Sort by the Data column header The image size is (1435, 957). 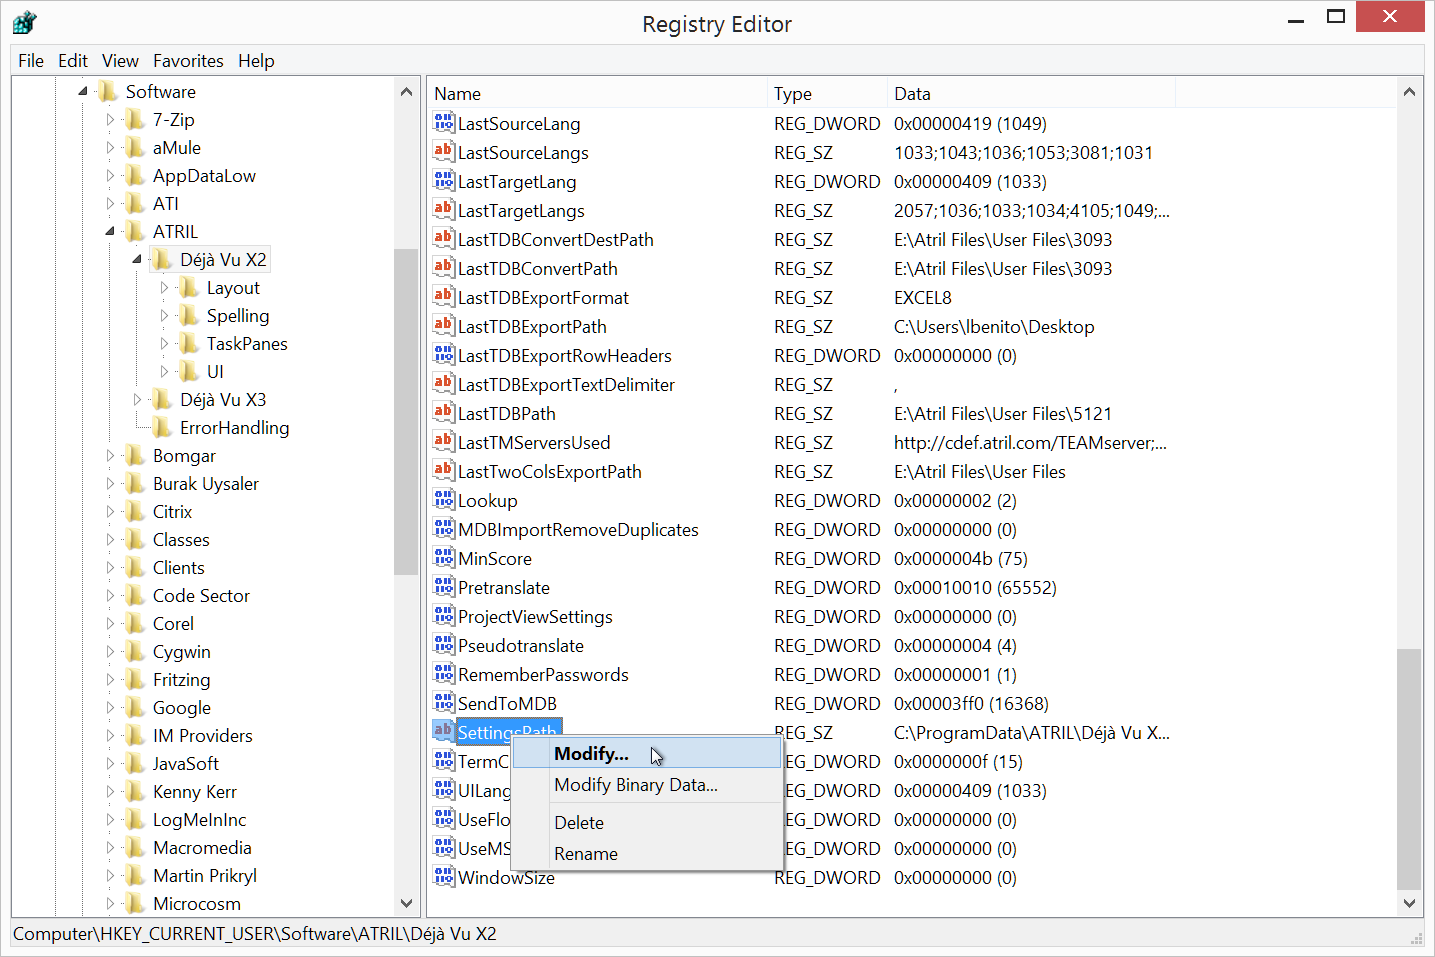coord(1031,93)
